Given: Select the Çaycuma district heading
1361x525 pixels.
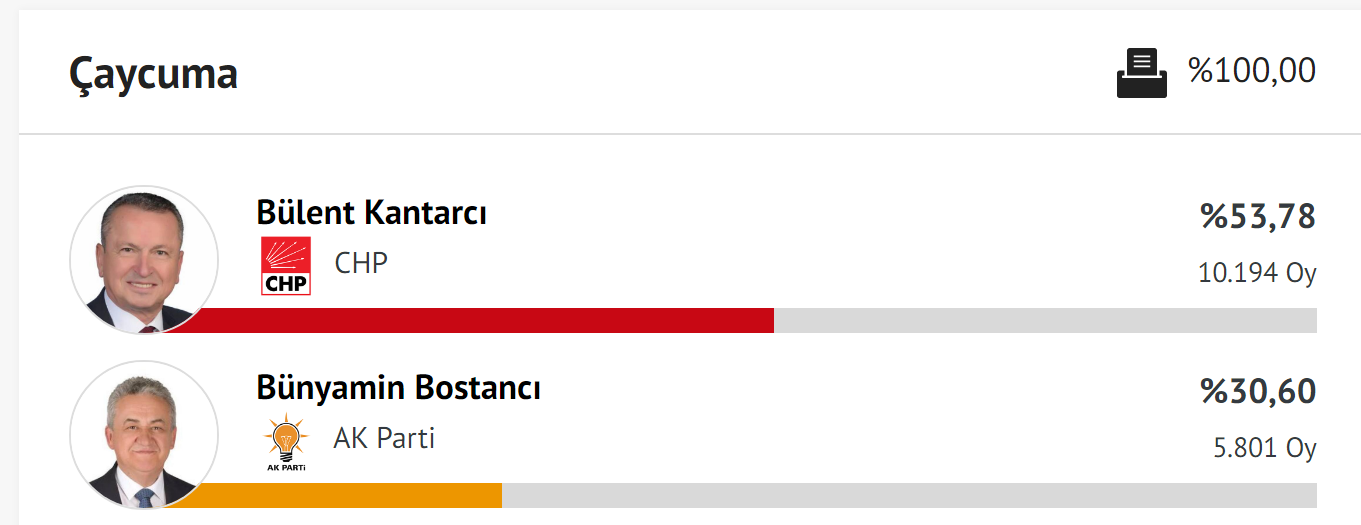Looking at the screenshot, I should pos(153,74).
